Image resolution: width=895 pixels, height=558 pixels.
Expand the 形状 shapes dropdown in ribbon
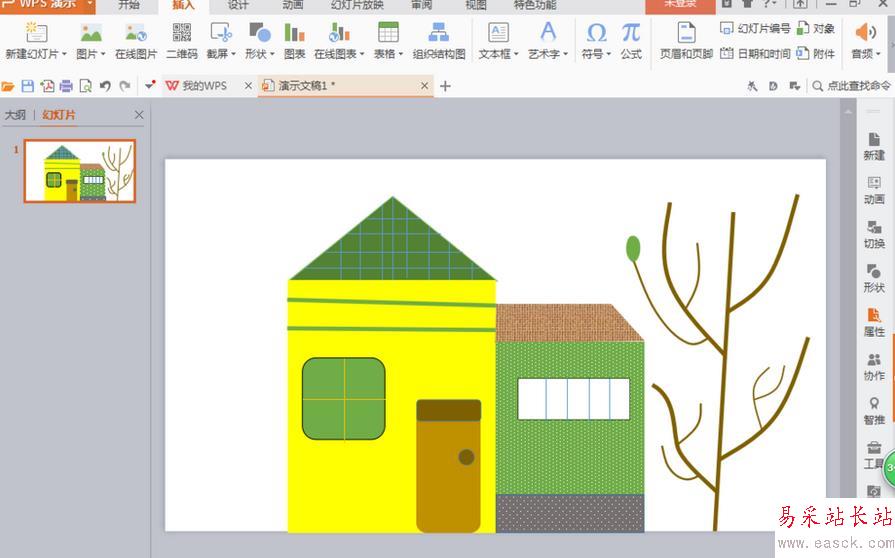pos(272,54)
